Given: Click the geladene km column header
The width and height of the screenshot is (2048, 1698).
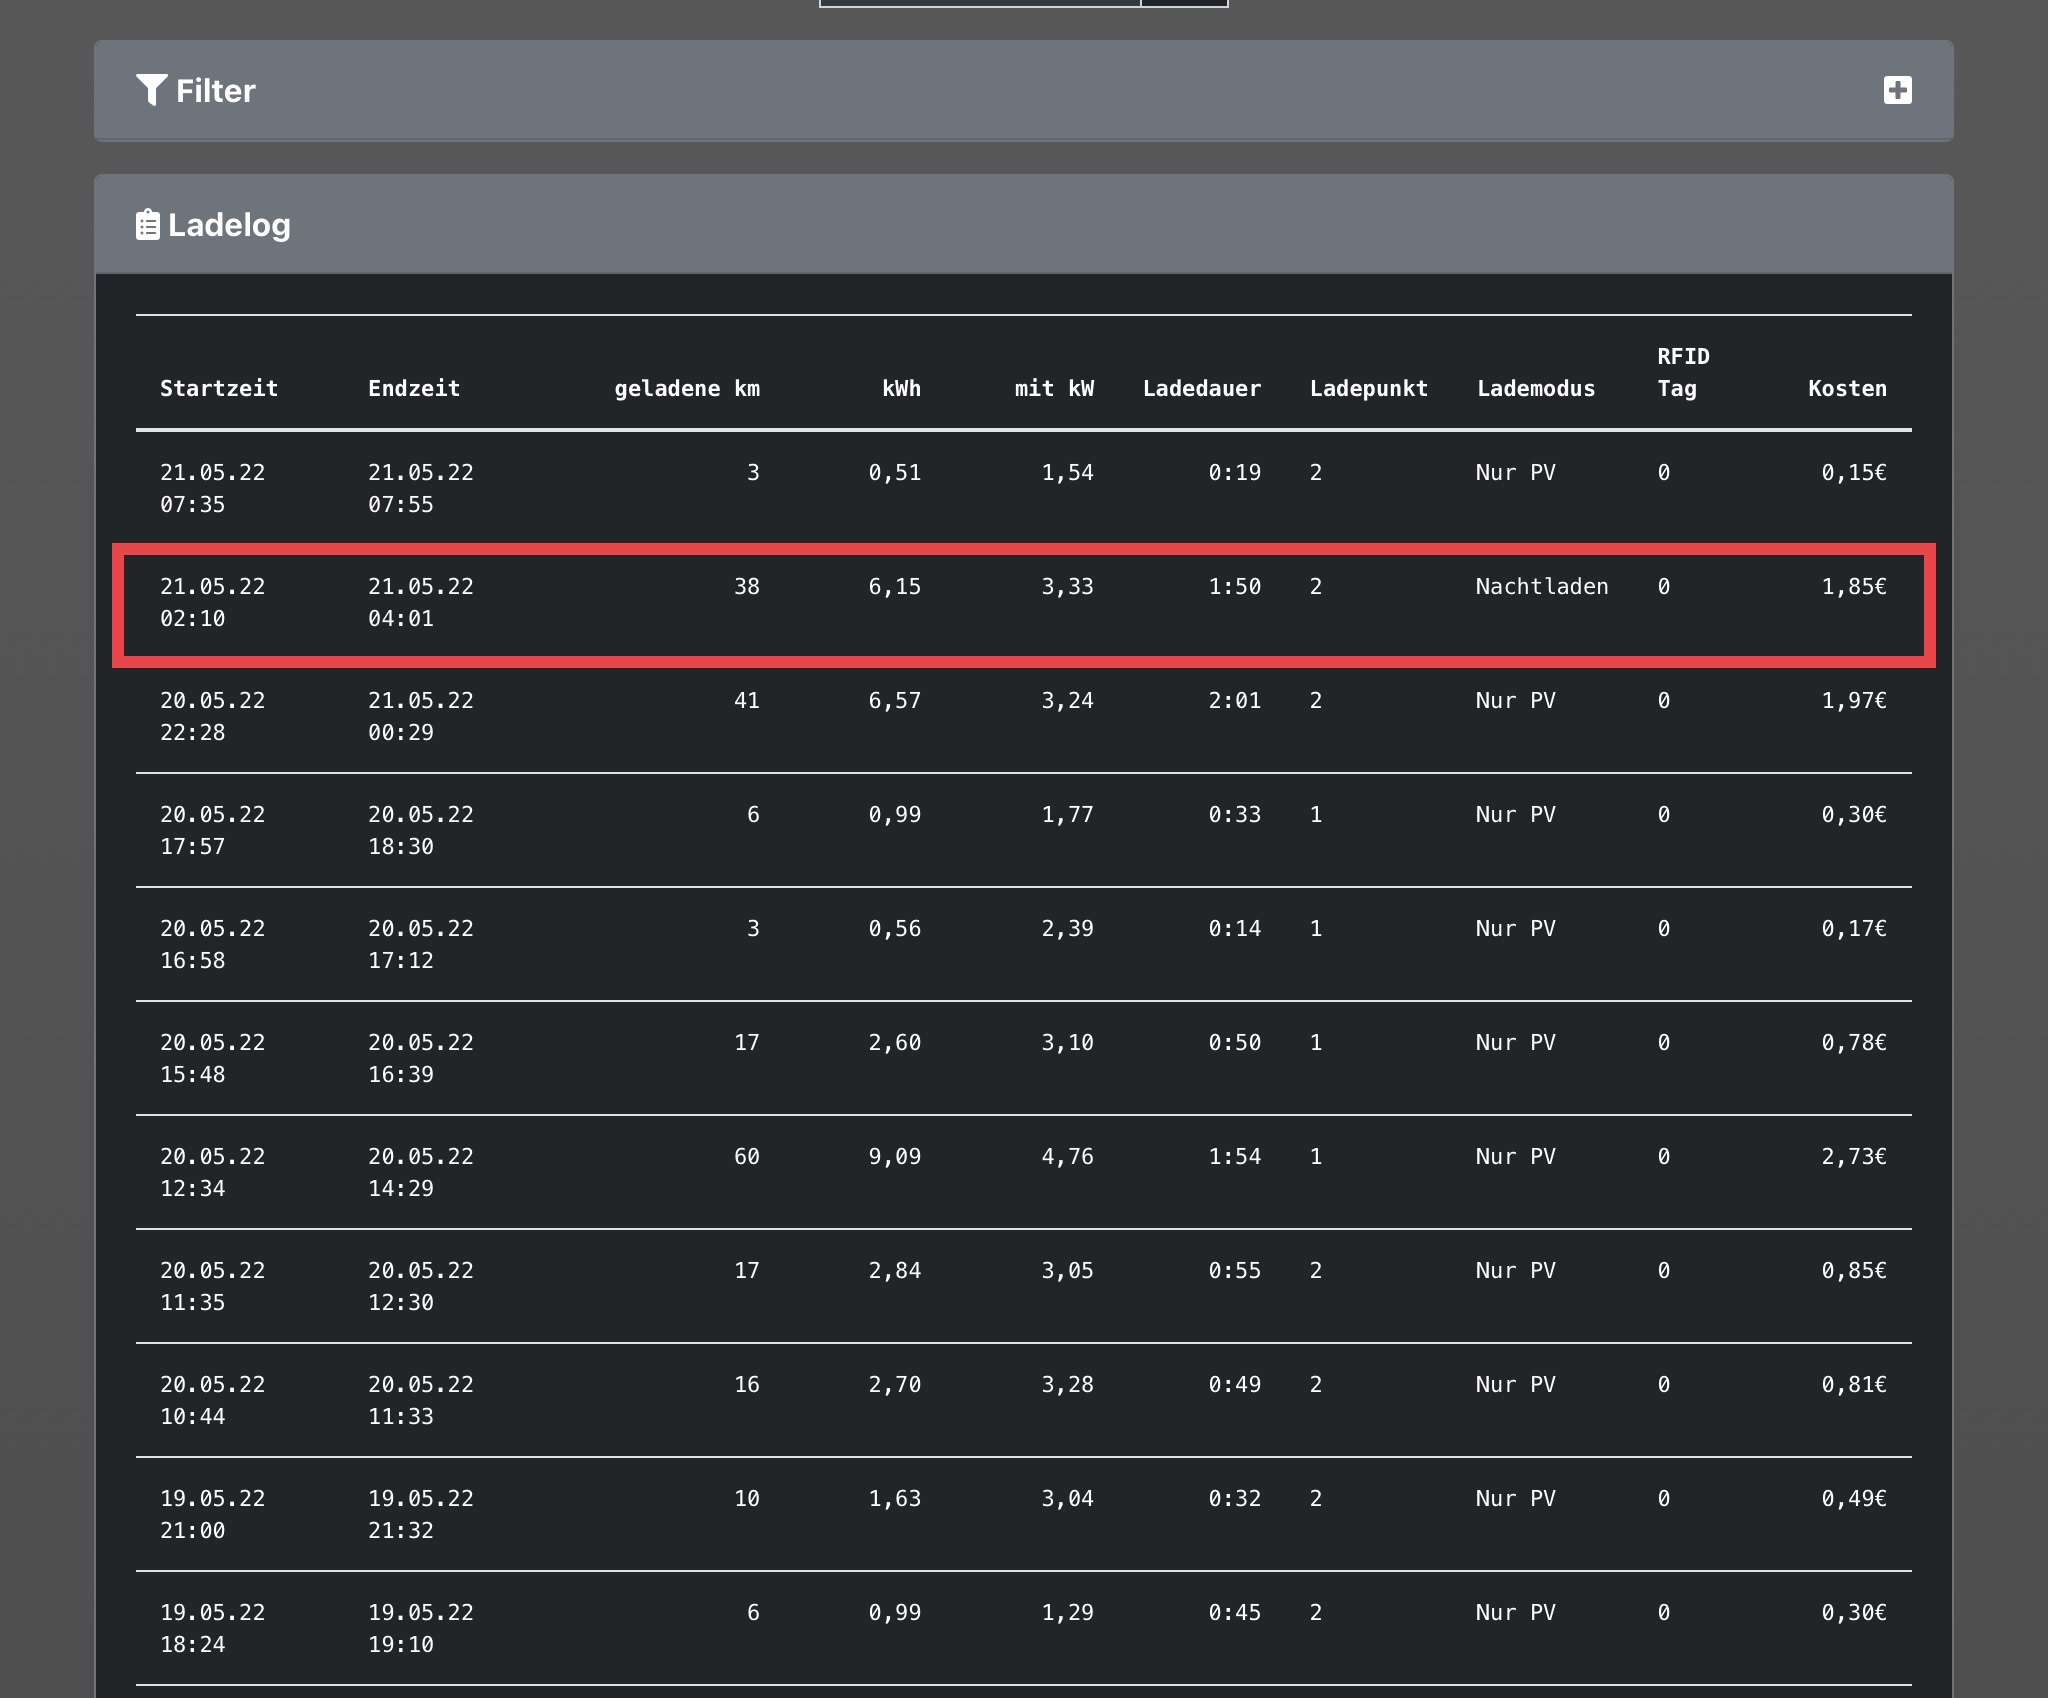Looking at the screenshot, I should click(686, 388).
